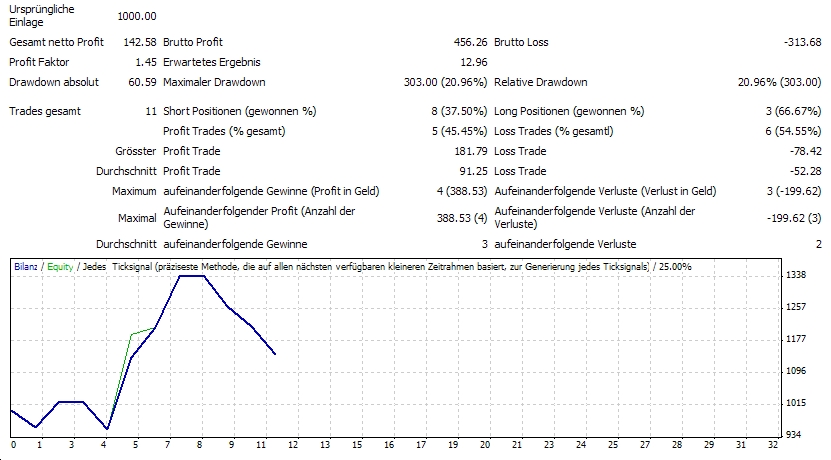The image size is (831, 460).
Task: Click largest Loss Trade value -78.42
Action: click(805, 152)
